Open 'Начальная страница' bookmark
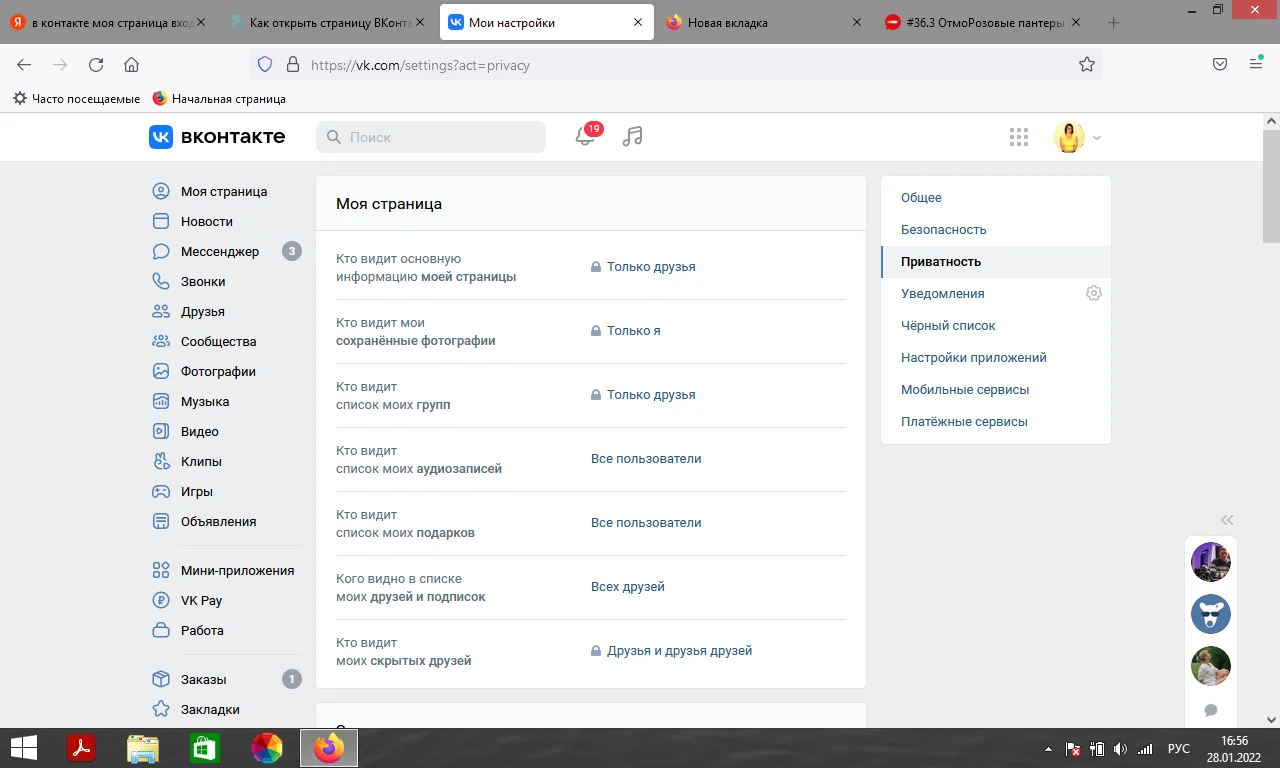The image size is (1280, 768). [228, 99]
